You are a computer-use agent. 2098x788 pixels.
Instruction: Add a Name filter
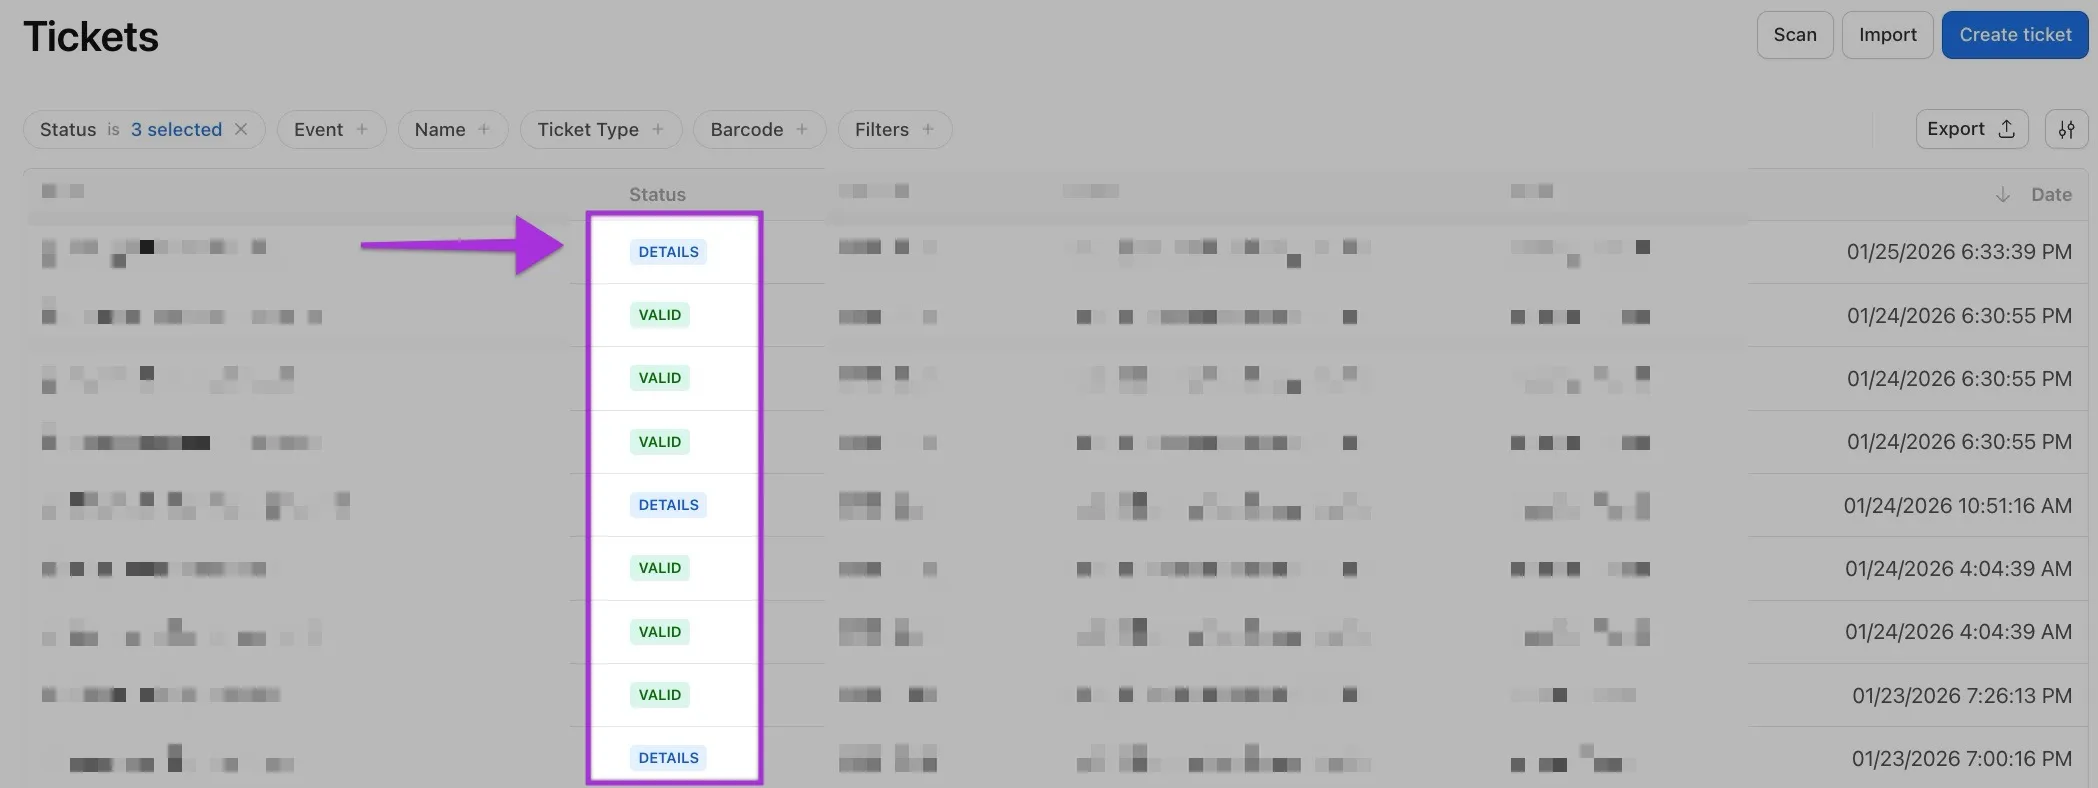(452, 129)
